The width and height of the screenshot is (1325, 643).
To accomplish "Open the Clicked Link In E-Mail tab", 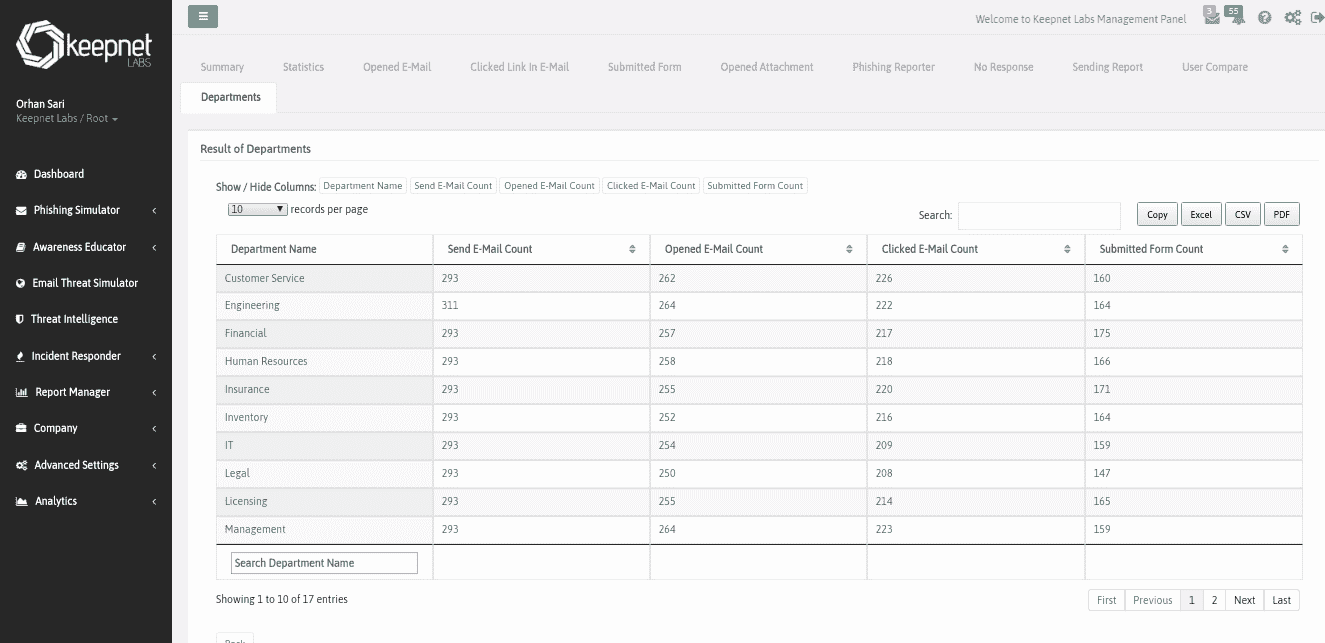I will pyautogui.click(x=519, y=67).
